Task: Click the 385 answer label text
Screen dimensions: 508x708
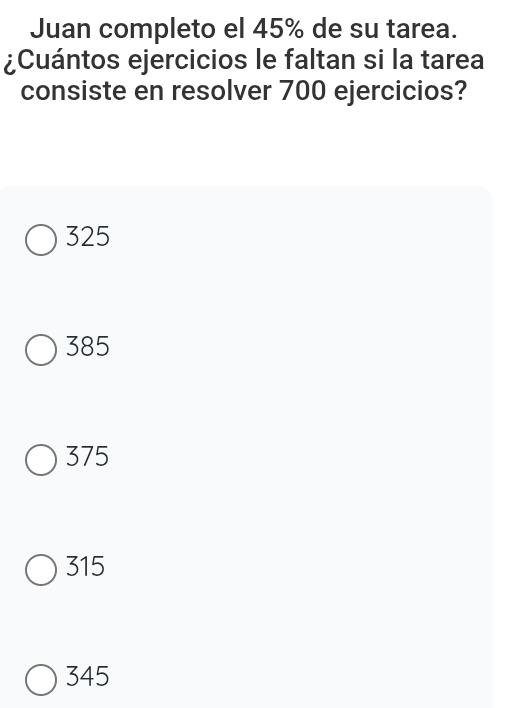Action: [x=88, y=346]
